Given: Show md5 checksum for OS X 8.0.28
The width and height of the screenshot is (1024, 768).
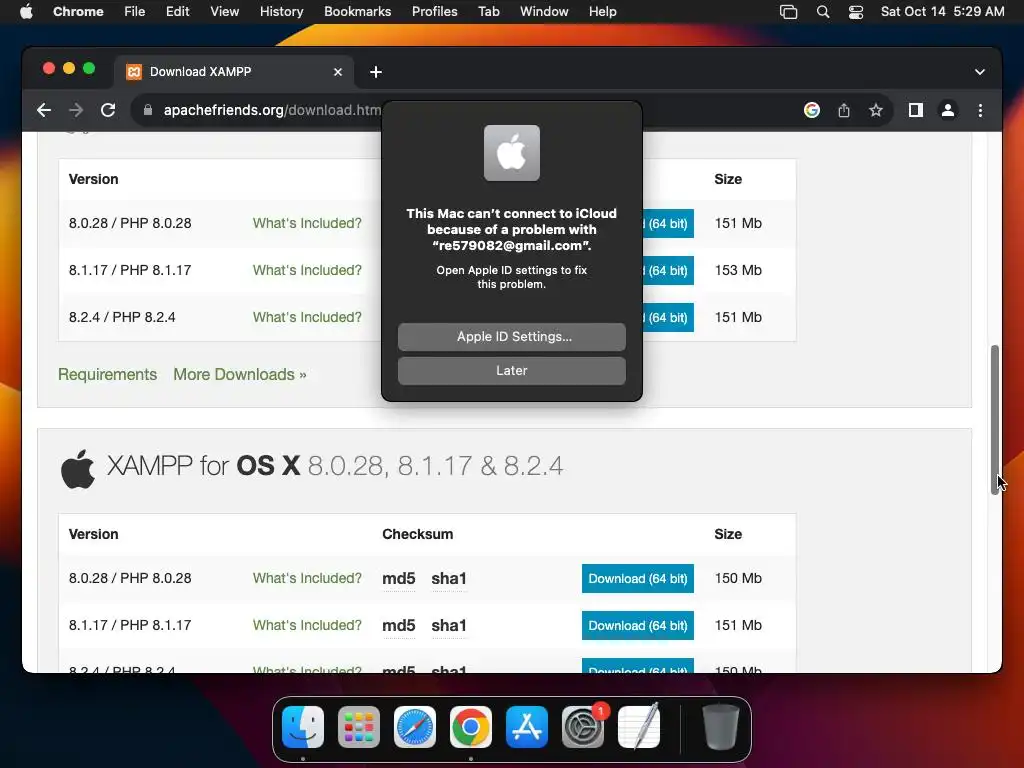Looking at the screenshot, I should point(398,579).
